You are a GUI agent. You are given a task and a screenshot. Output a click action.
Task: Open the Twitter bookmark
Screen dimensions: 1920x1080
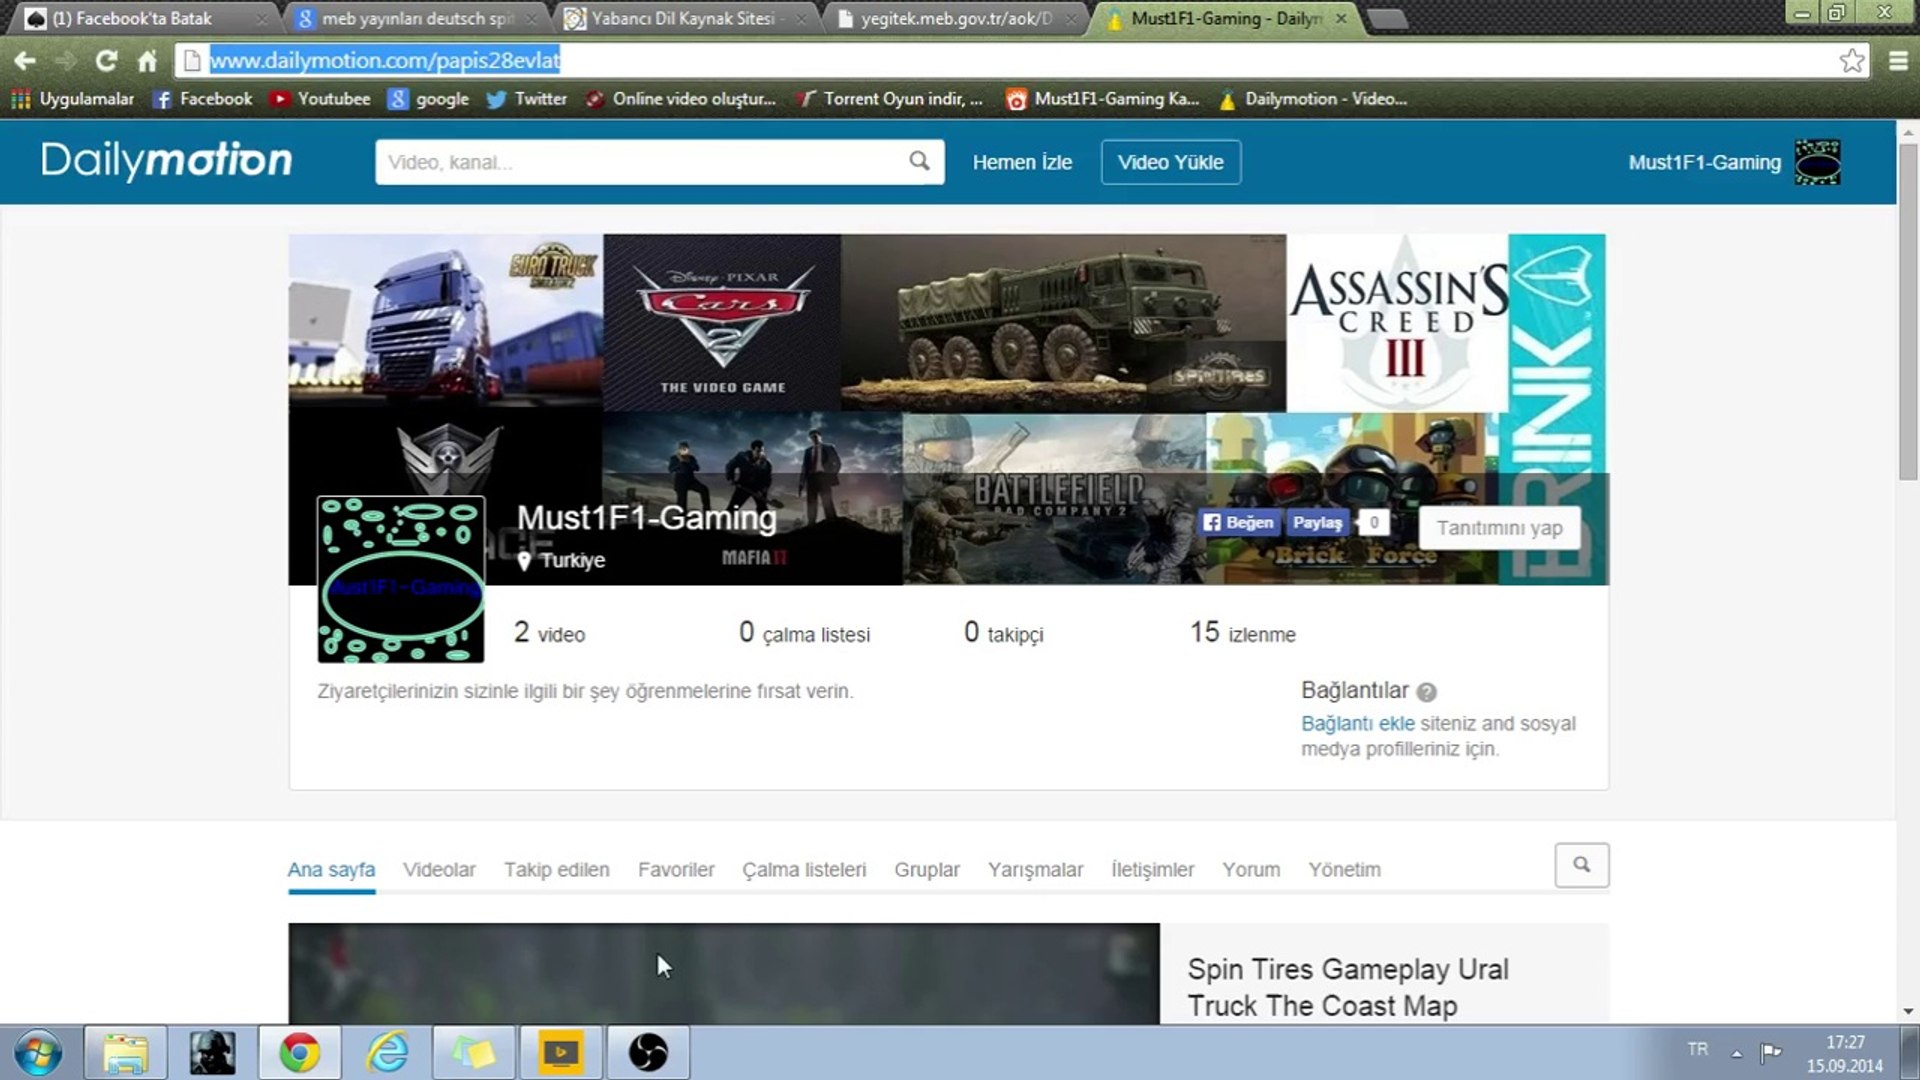tap(527, 99)
